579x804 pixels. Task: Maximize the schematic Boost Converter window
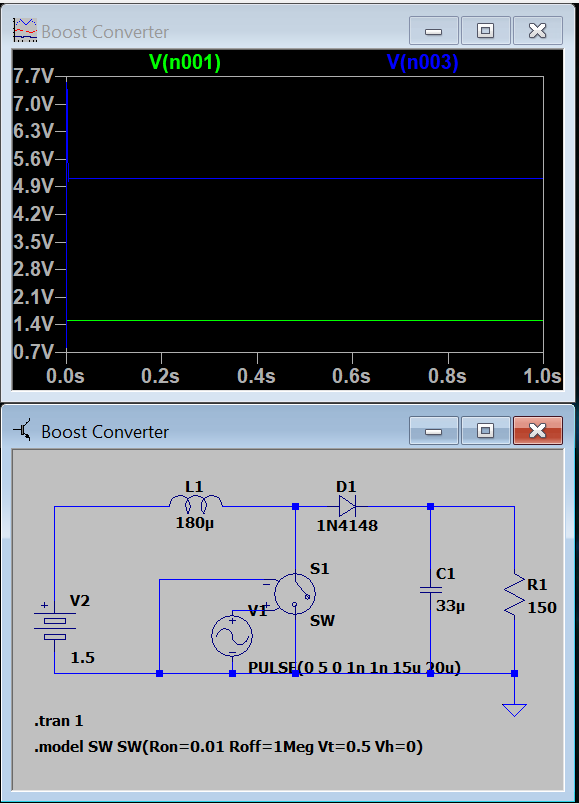(x=486, y=431)
